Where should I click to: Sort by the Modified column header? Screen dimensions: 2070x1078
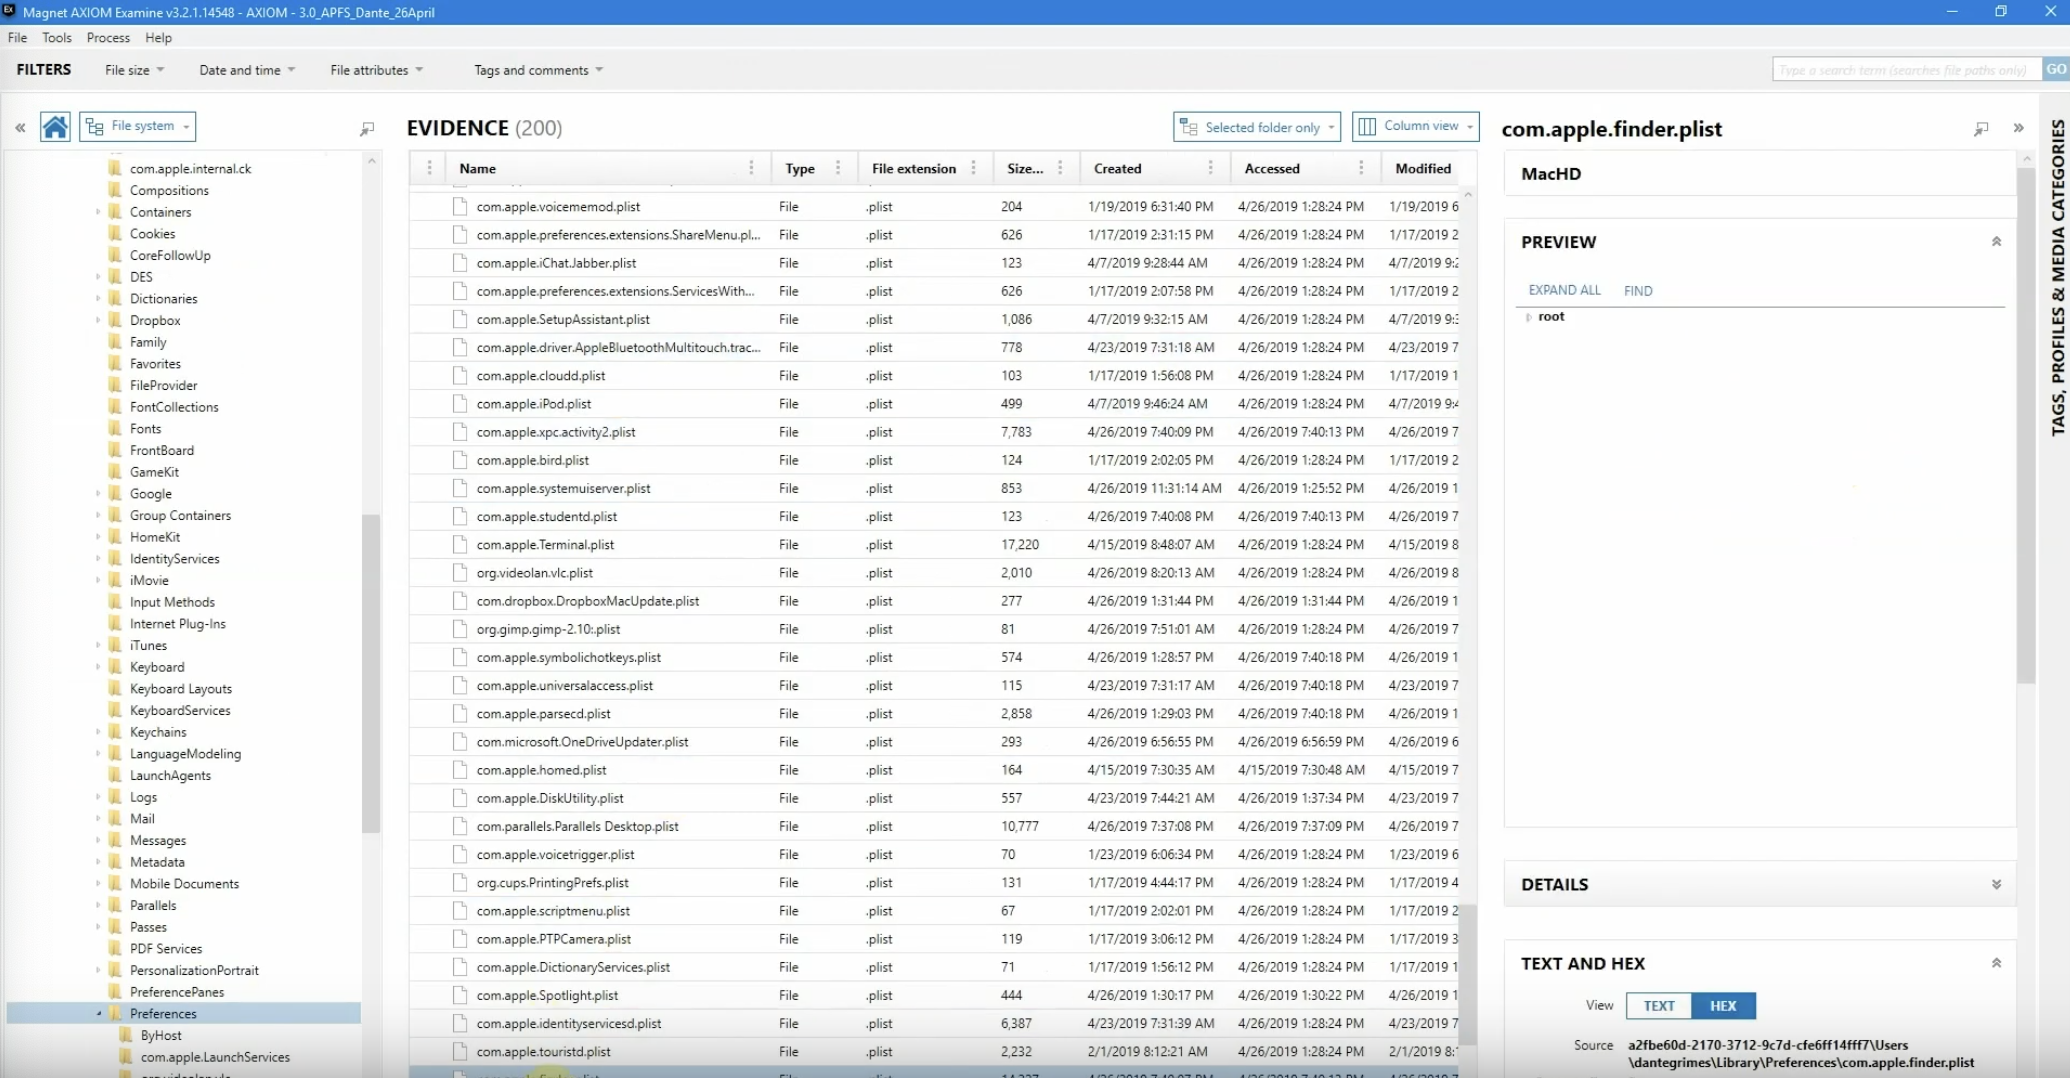(x=1423, y=169)
